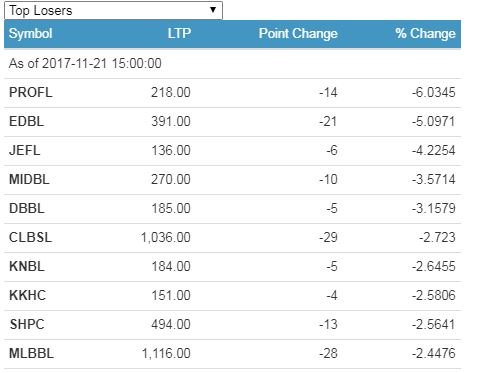This screenshot has height=373, width=477.
Task: Select the DBBL symbol
Action: coord(27,208)
